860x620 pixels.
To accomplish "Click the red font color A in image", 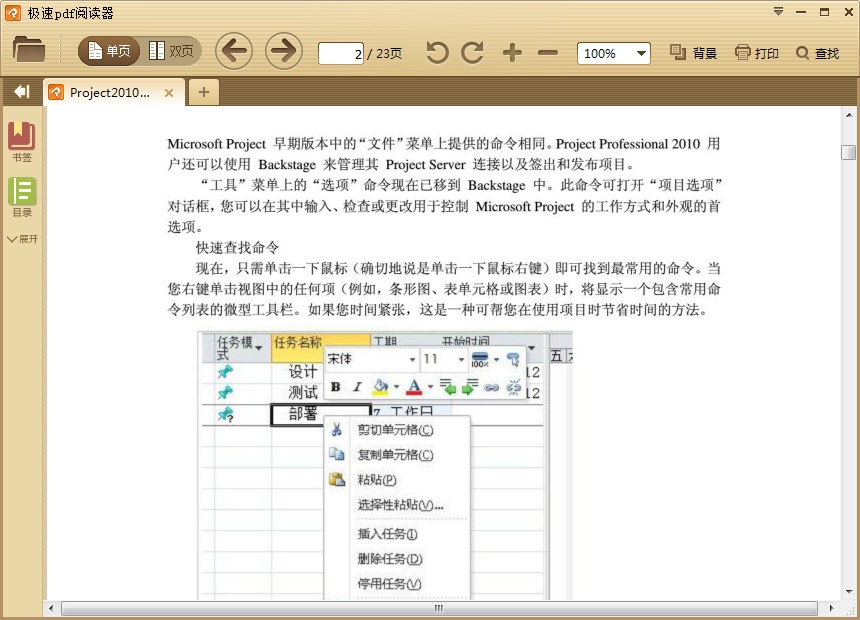I will tap(414, 387).
